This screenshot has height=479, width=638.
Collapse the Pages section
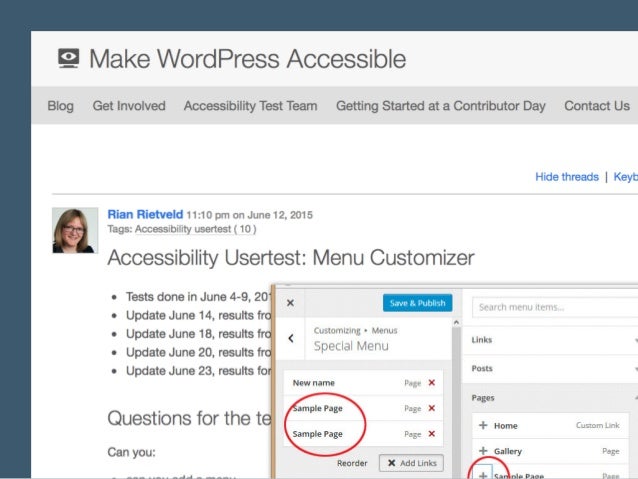pyautogui.click(x=550, y=398)
